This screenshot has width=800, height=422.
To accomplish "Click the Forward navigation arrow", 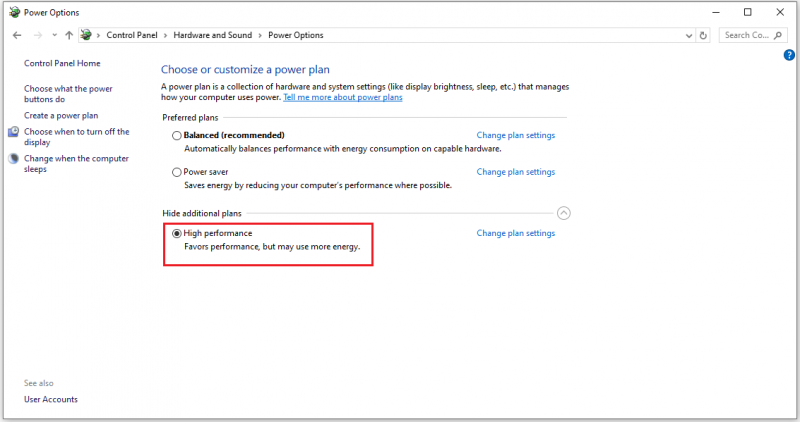I will pos(38,35).
